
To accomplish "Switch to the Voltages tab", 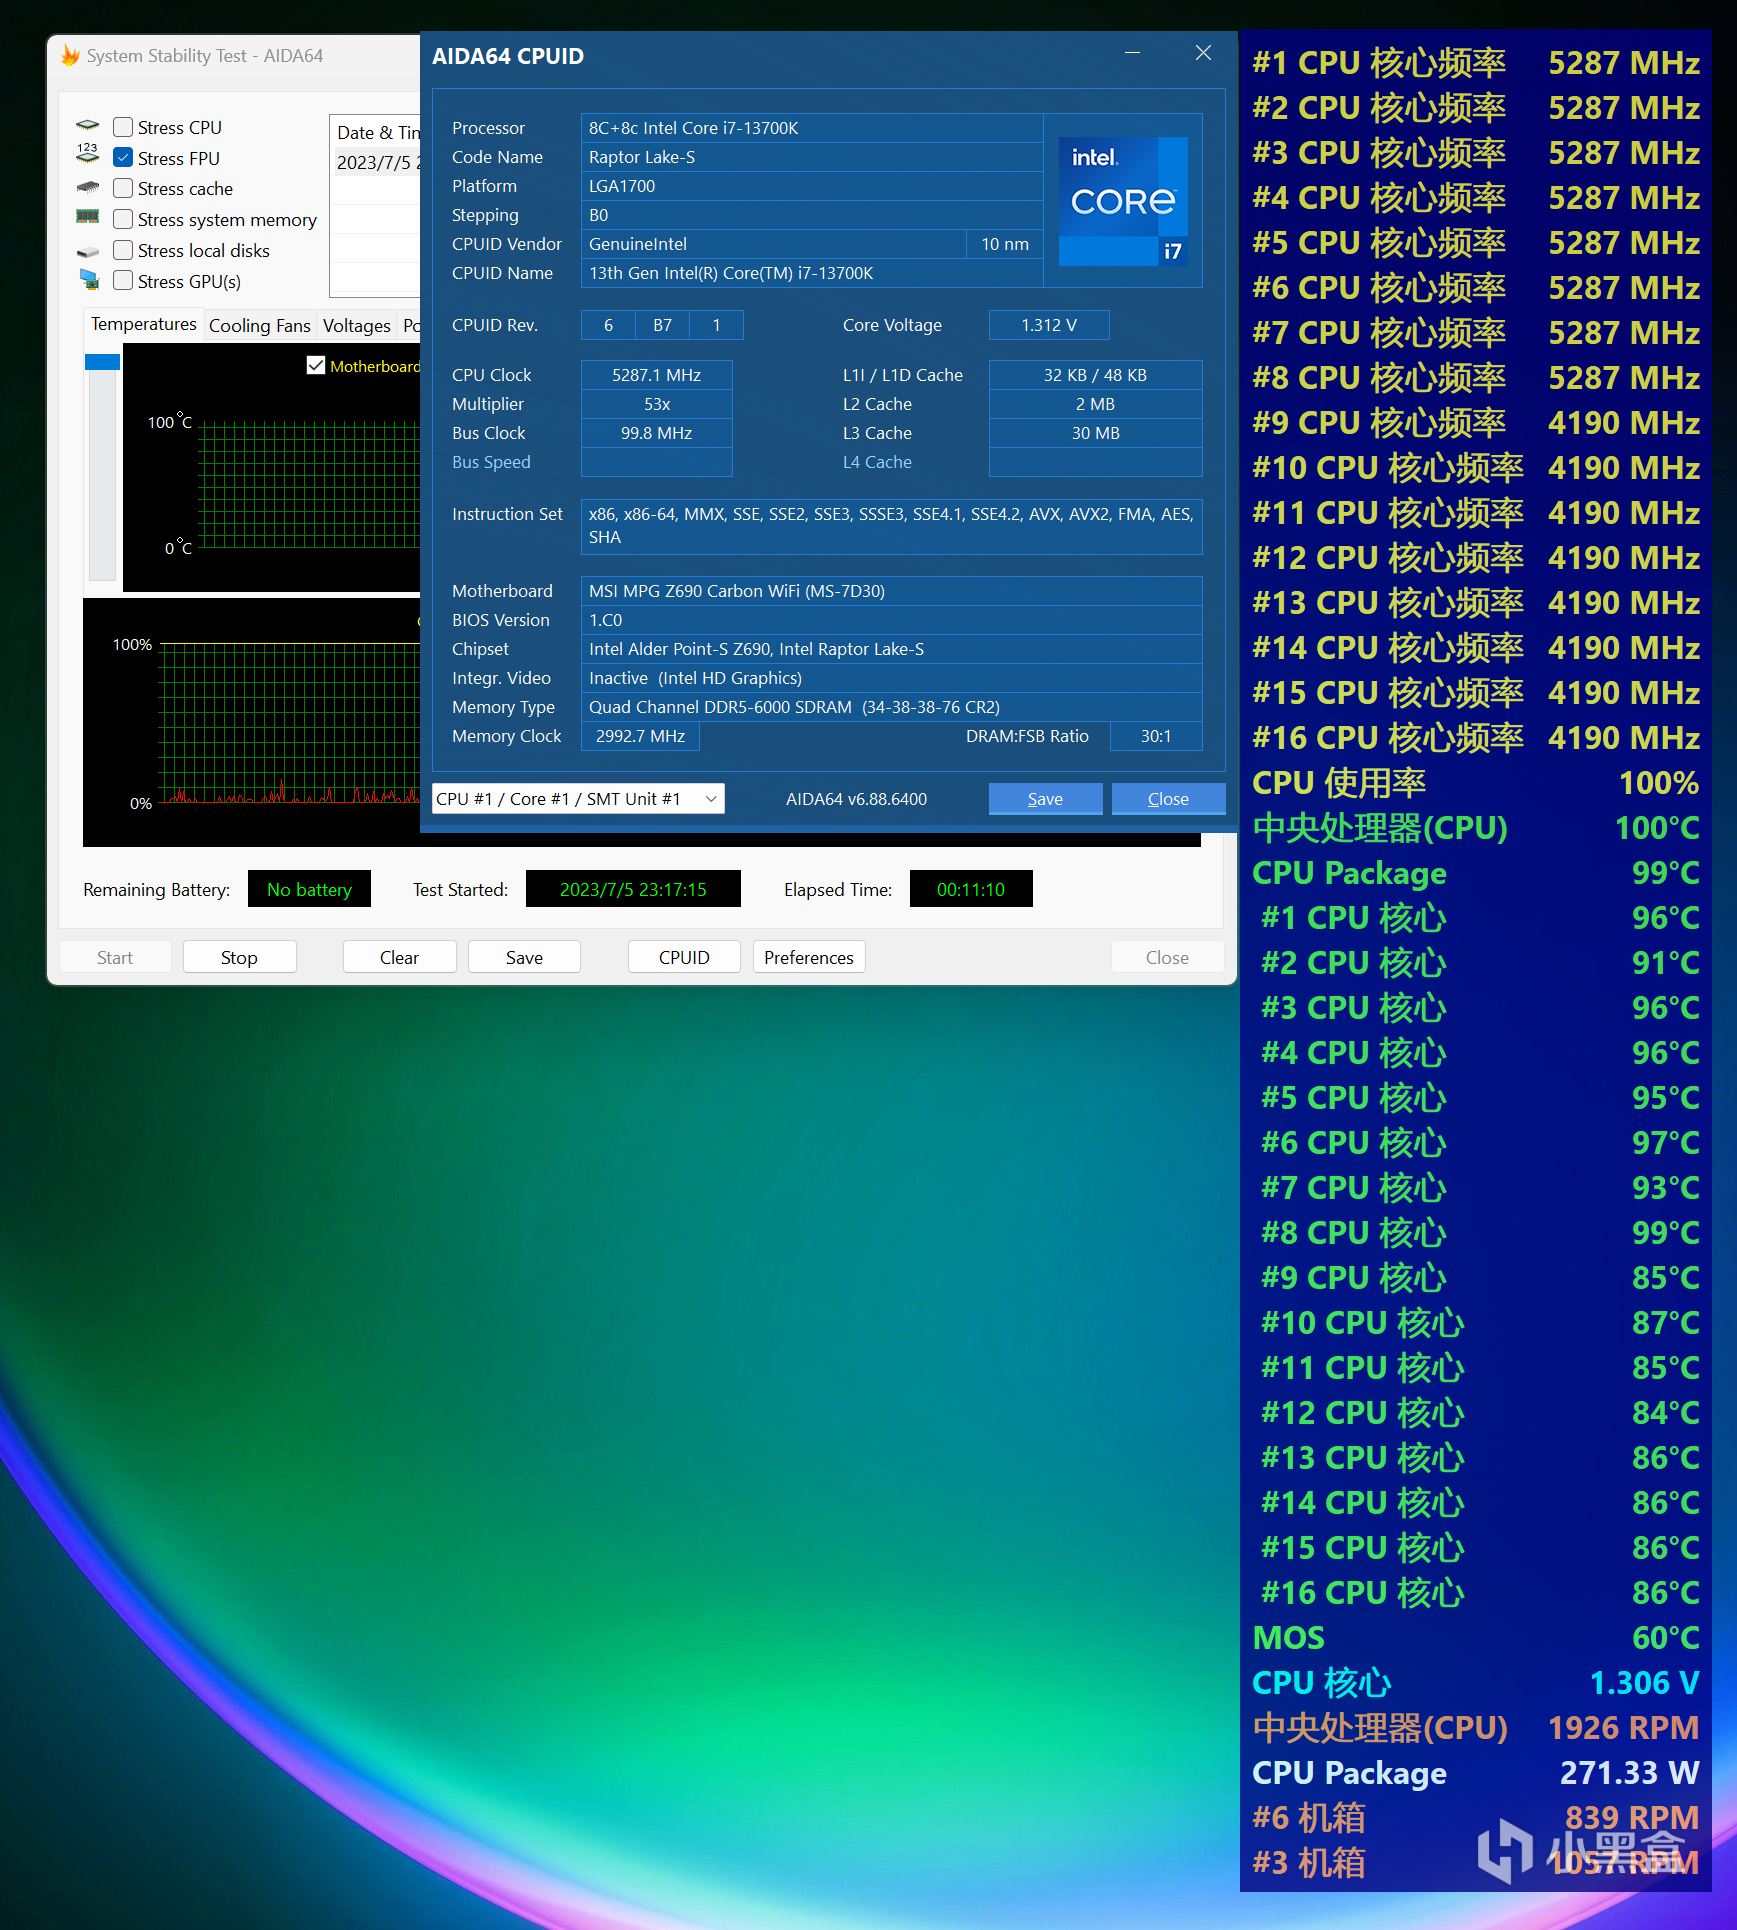I will (x=357, y=326).
